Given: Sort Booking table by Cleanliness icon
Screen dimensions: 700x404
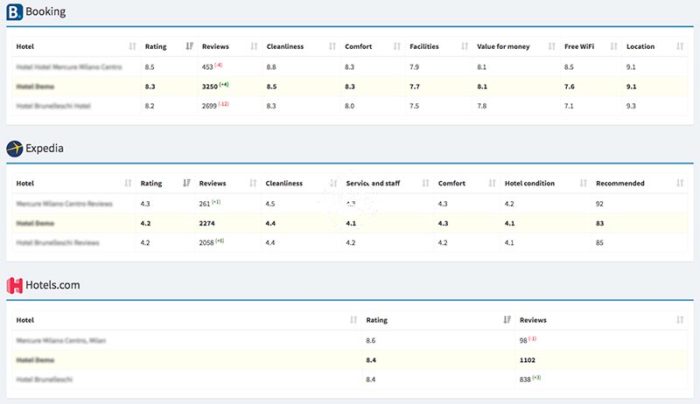Looking at the screenshot, I should click(x=332, y=46).
